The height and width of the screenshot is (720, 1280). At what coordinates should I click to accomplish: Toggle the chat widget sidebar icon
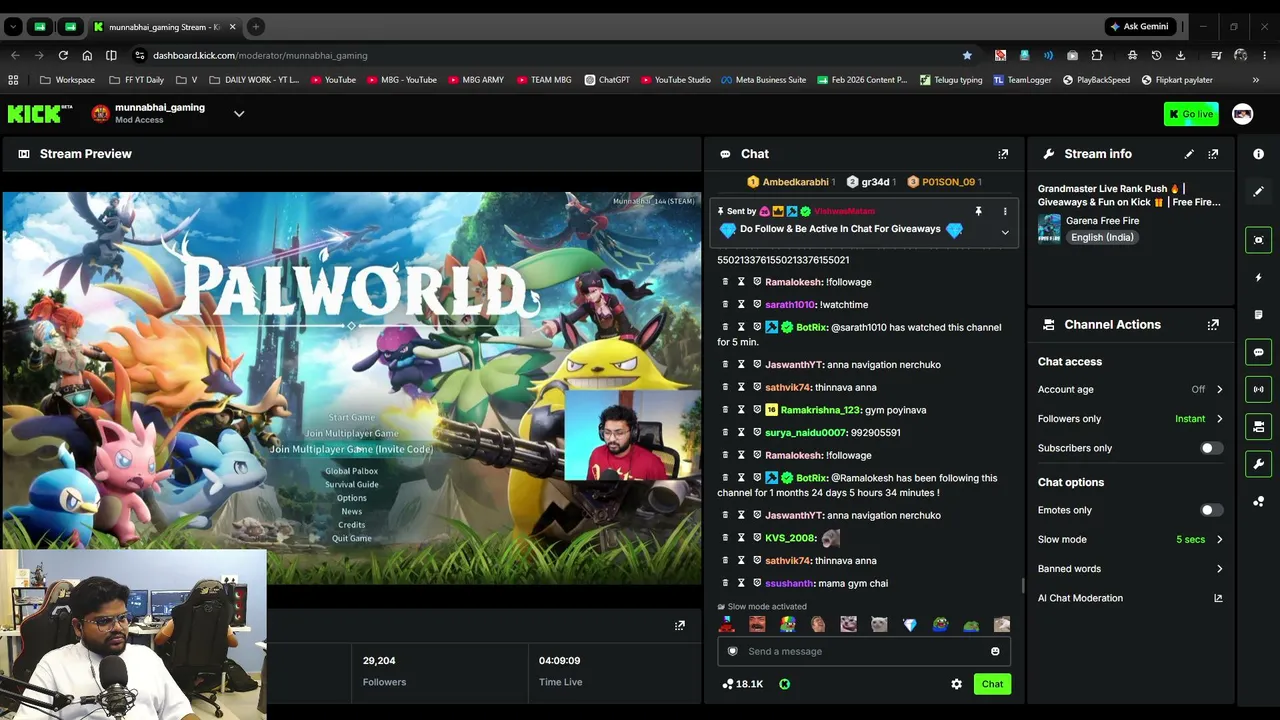[x=1259, y=352]
